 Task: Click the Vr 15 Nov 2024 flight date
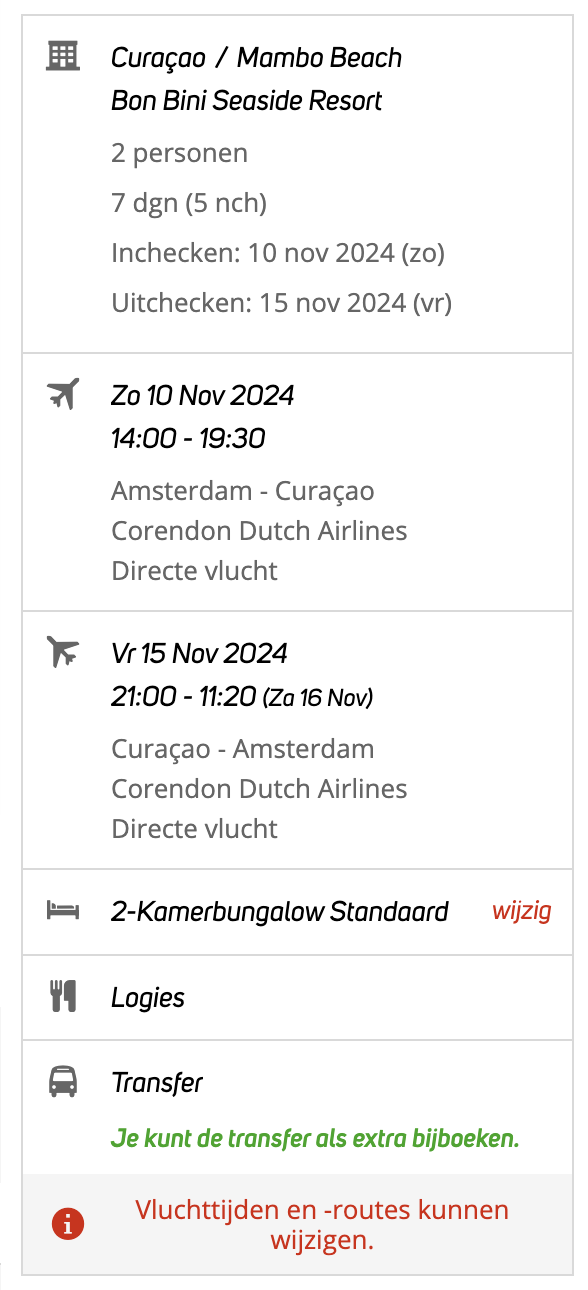coord(200,653)
